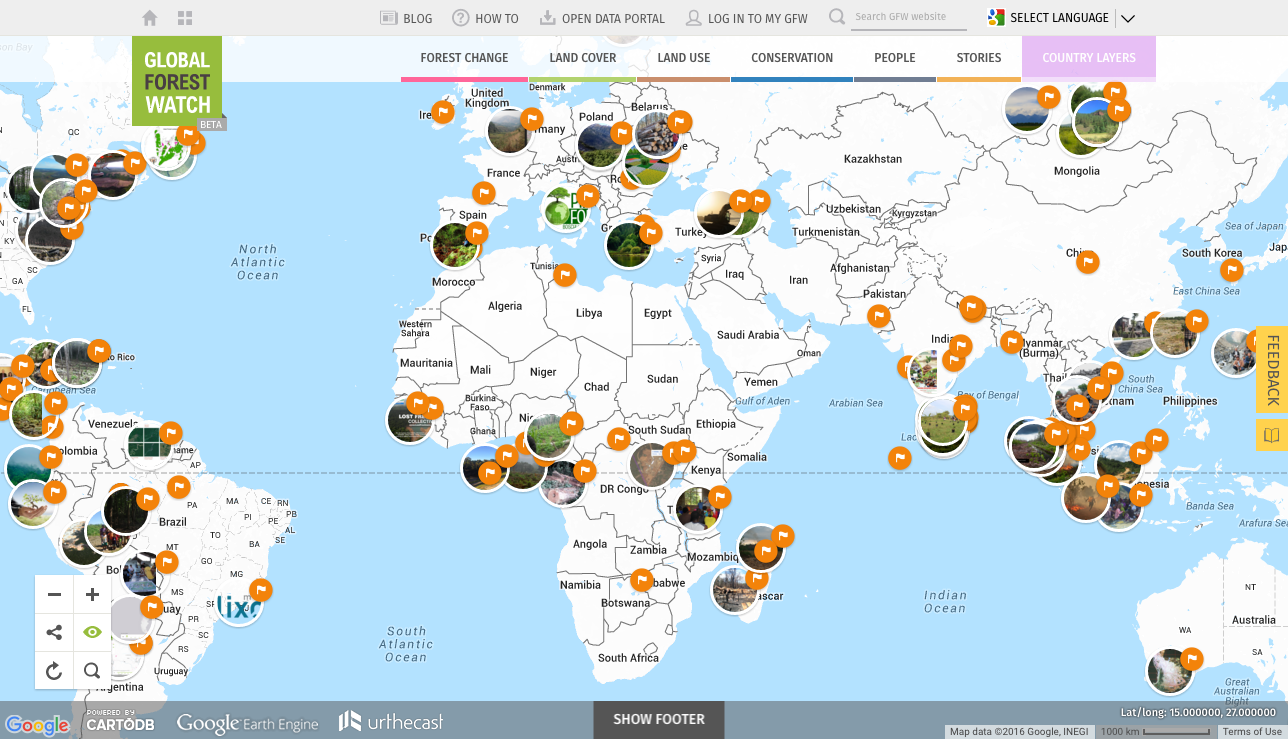Open the story thumbnail over Turkey
This screenshot has height=739, width=1288.
tap(718, 213)
